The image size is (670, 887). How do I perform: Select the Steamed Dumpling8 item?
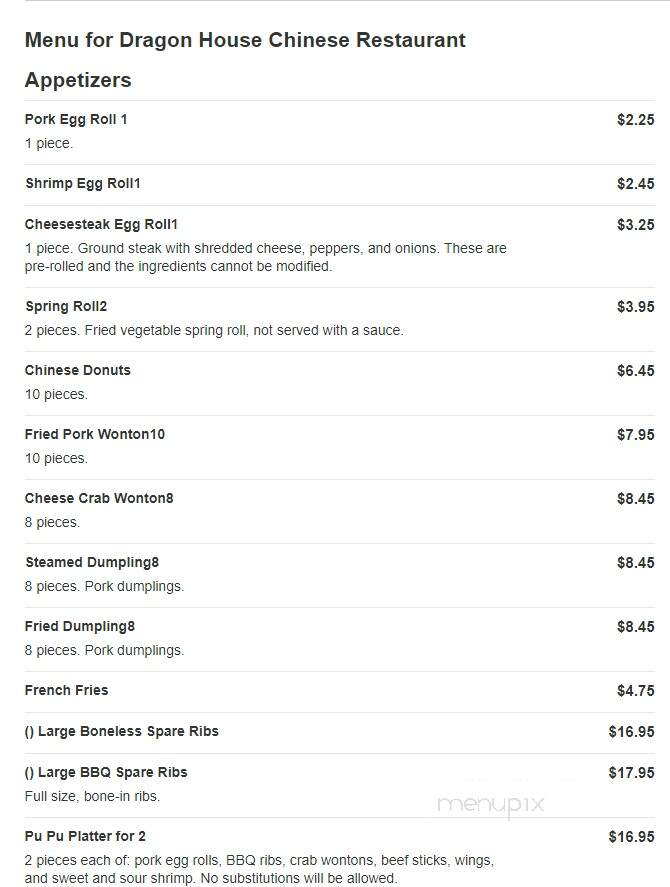point(92,562)
